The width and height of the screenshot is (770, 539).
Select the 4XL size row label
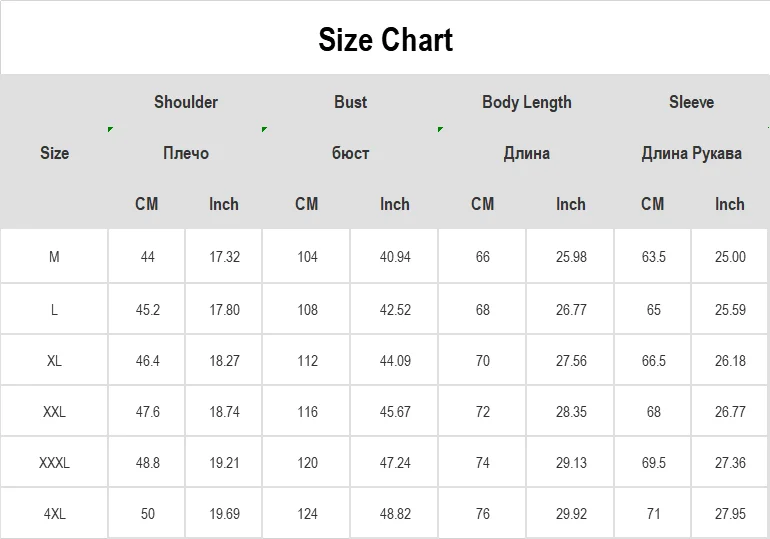coord(54,514)
